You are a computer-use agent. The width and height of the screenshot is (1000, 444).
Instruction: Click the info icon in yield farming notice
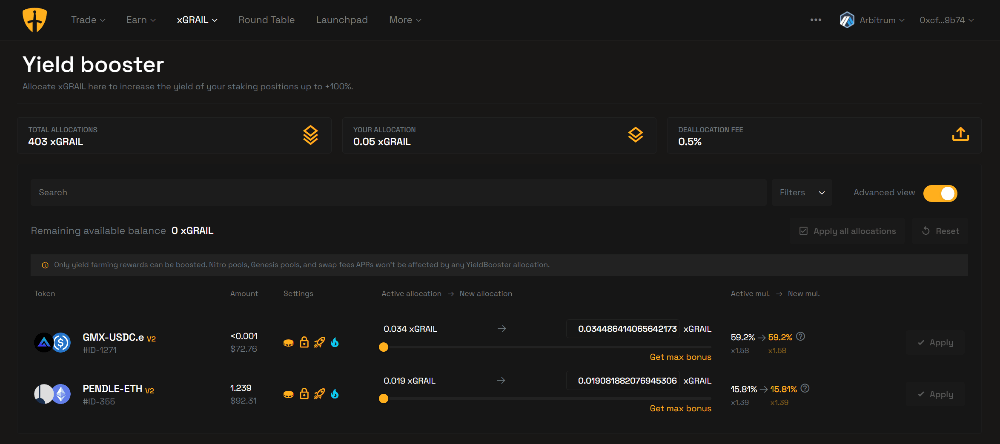[x=45, y=265]
